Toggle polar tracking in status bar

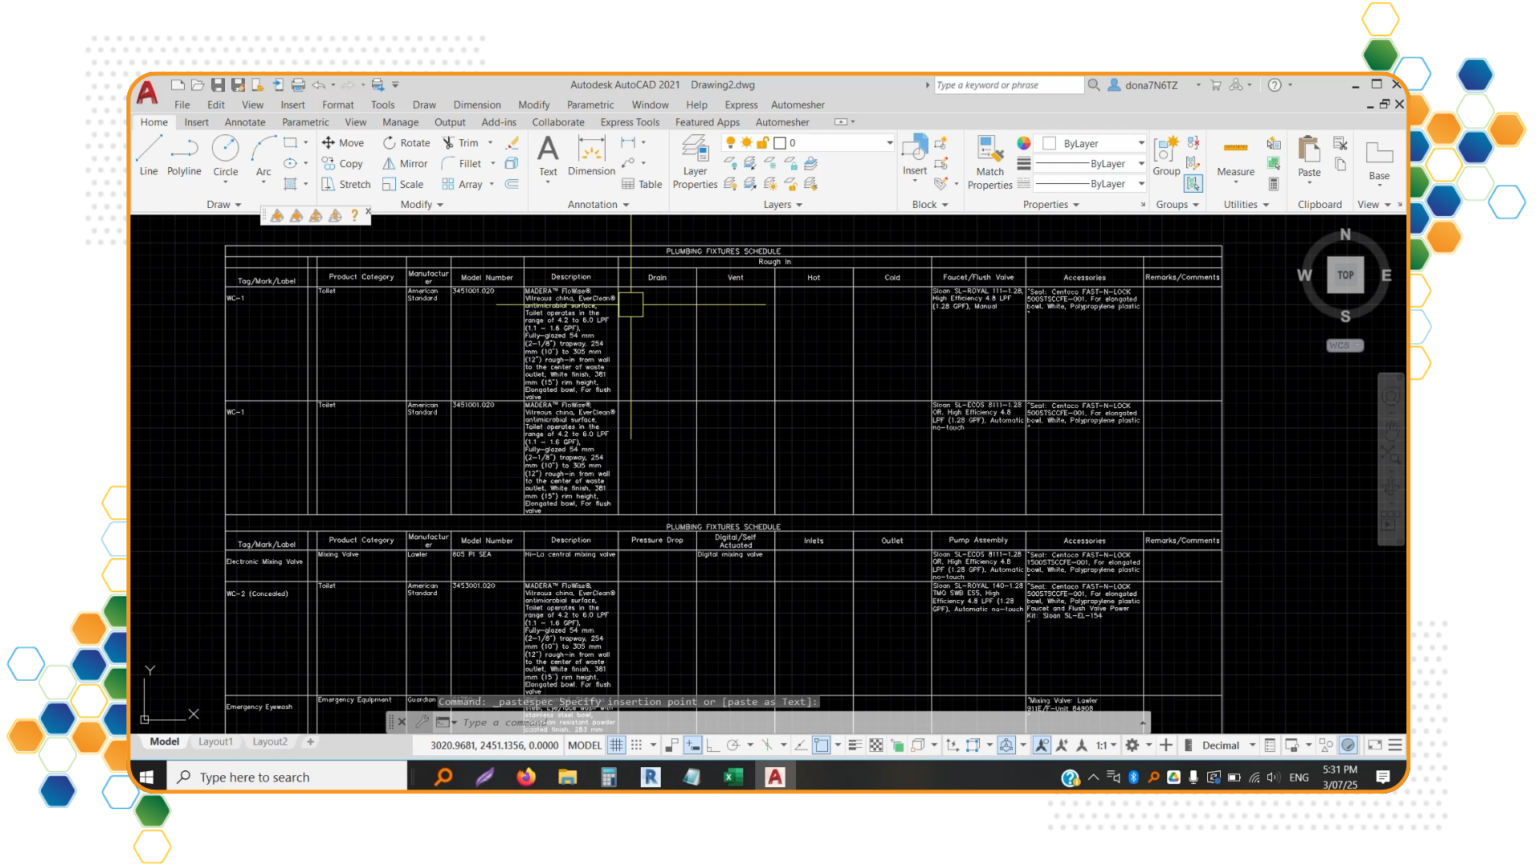click(733, 745)
